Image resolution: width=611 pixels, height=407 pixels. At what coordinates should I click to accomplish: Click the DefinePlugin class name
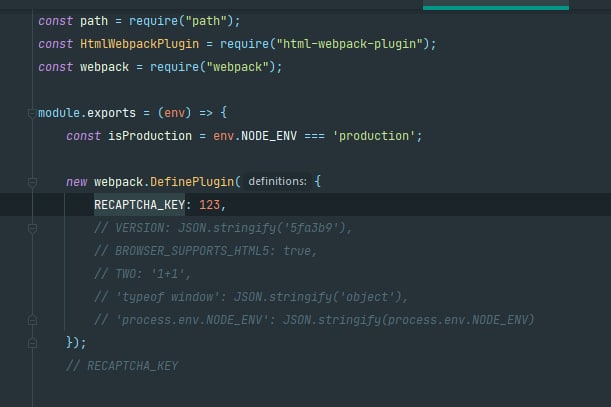pos(192,182)
